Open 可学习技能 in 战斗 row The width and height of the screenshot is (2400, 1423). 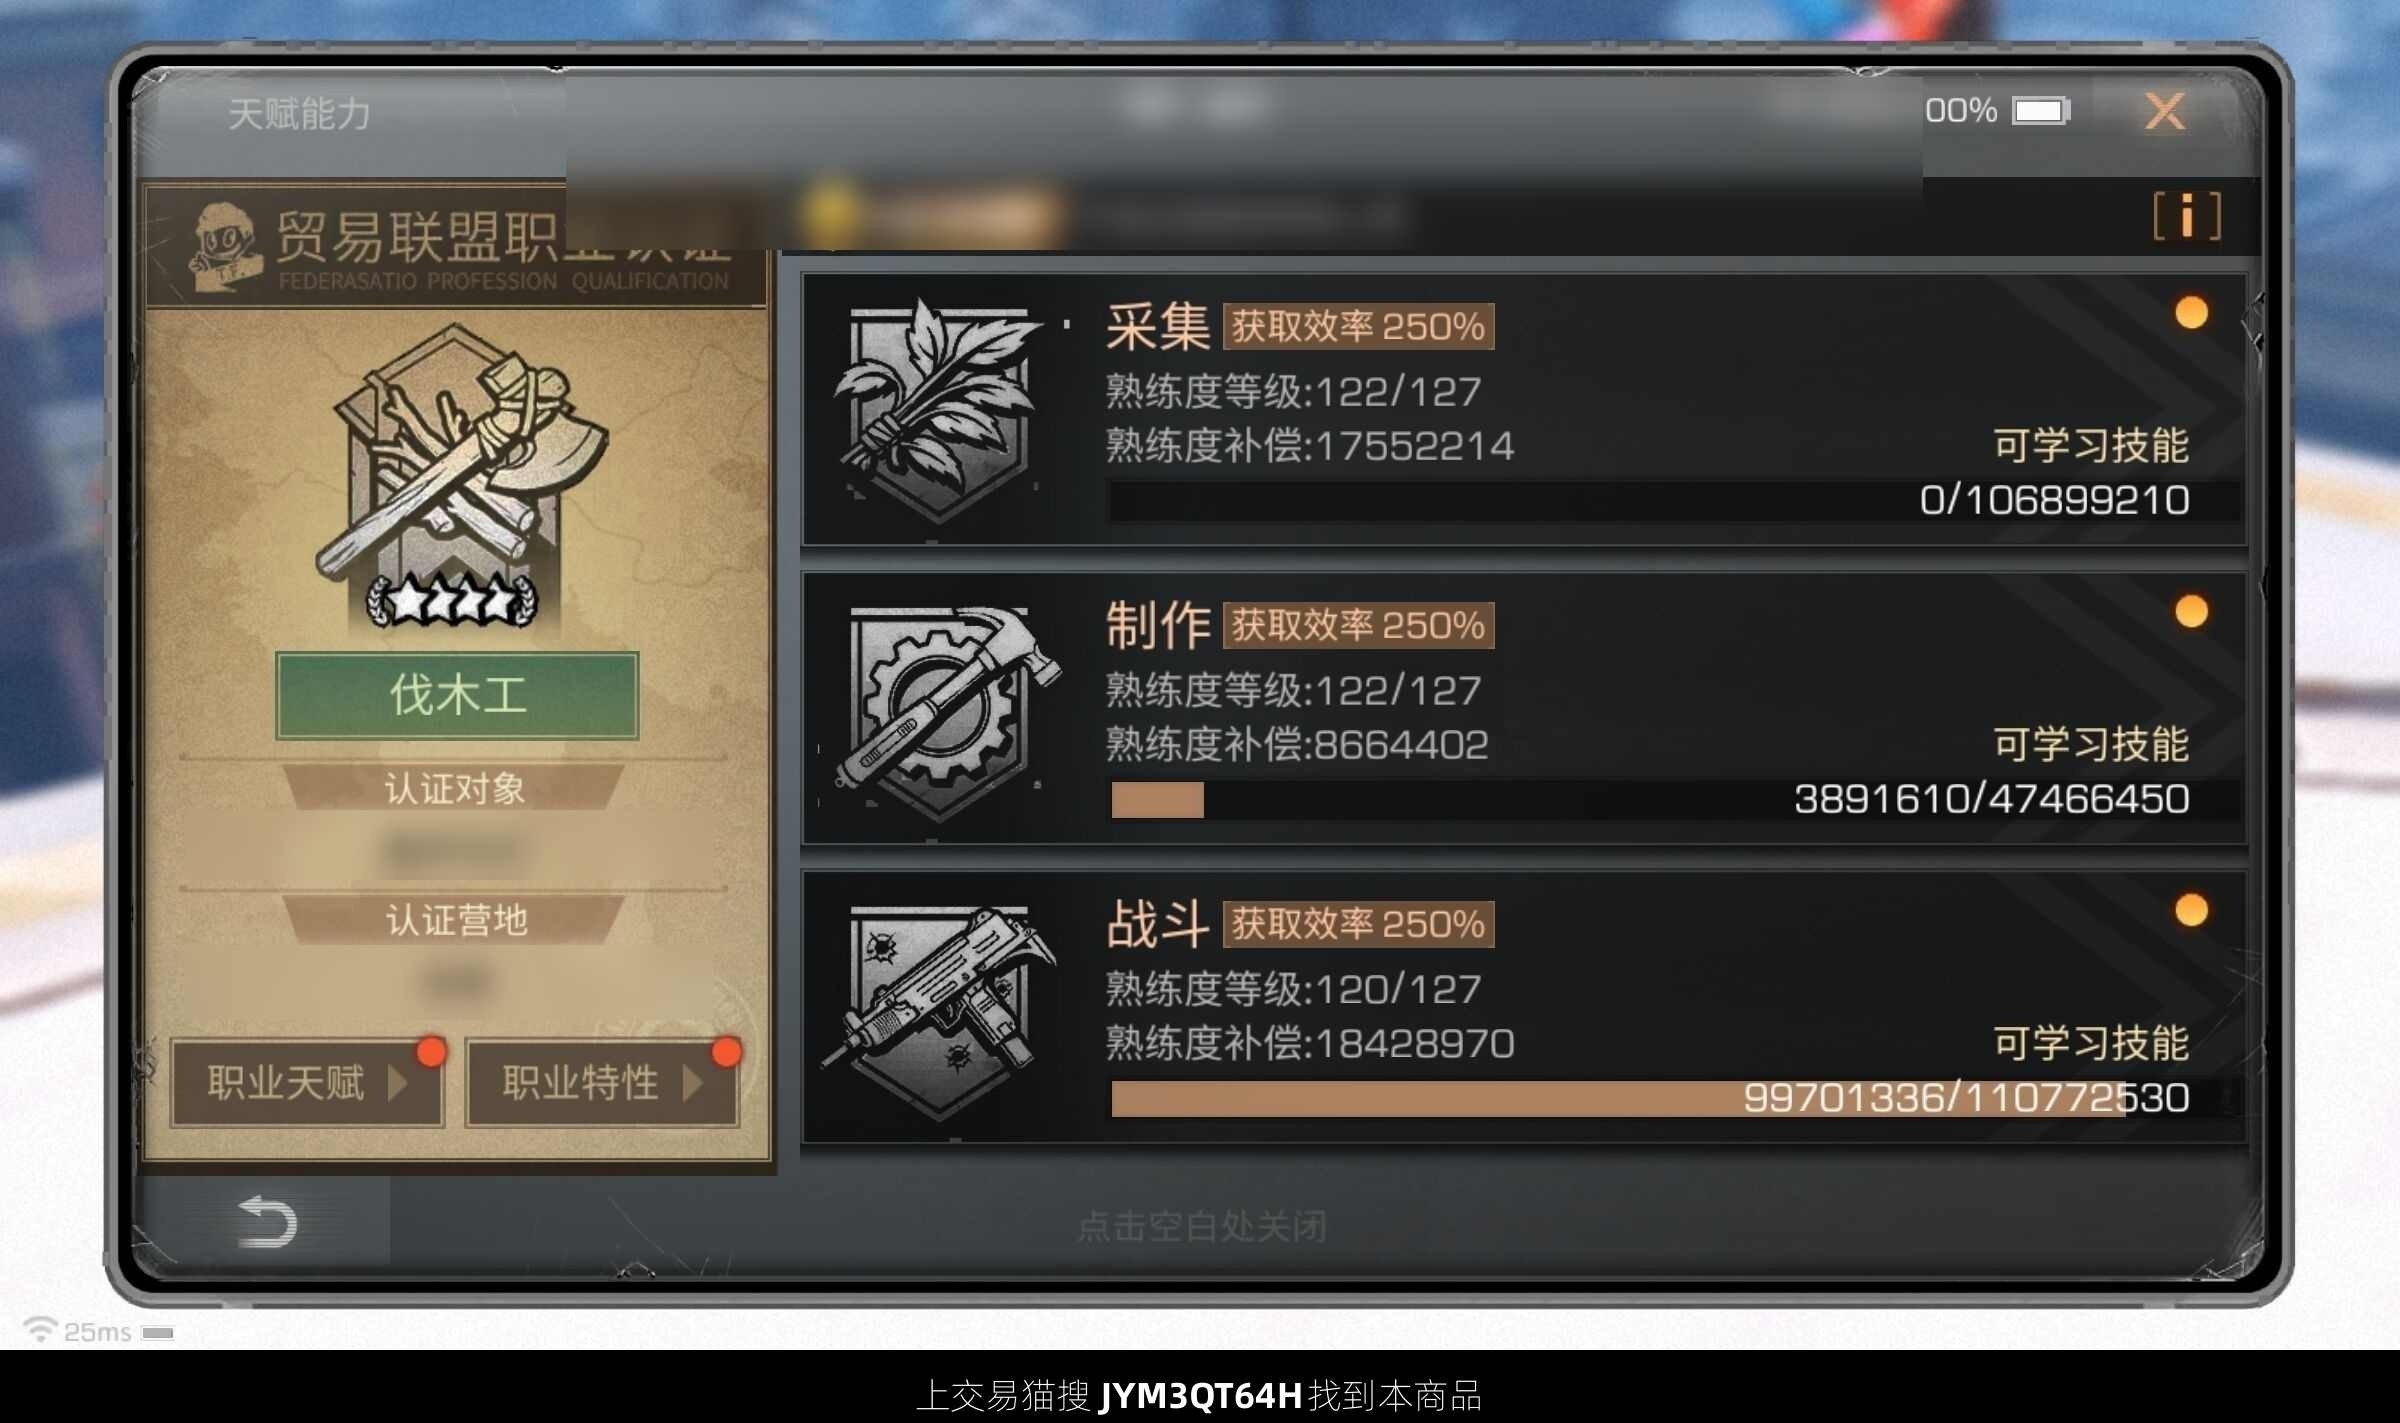click(2091, 1043)
